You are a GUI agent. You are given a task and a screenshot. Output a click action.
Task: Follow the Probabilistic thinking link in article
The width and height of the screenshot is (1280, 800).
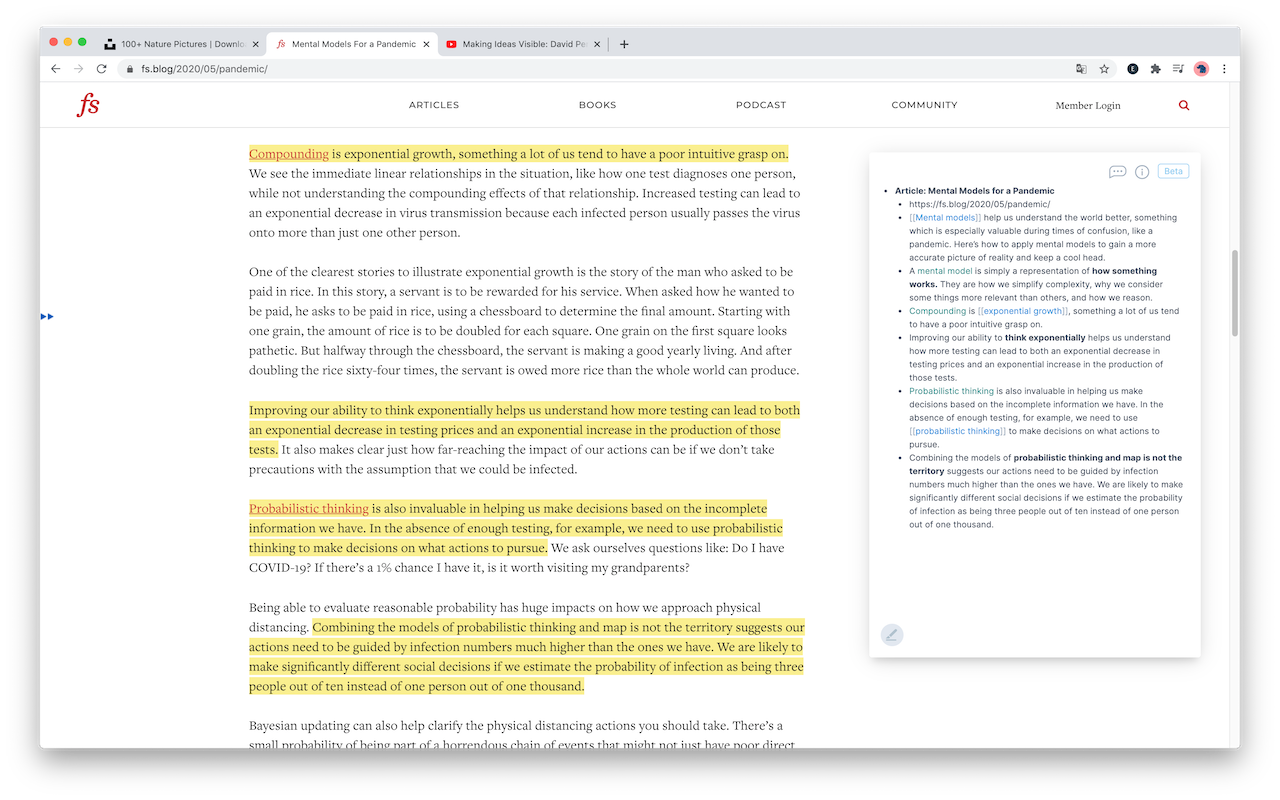click(x=309, y=509)
